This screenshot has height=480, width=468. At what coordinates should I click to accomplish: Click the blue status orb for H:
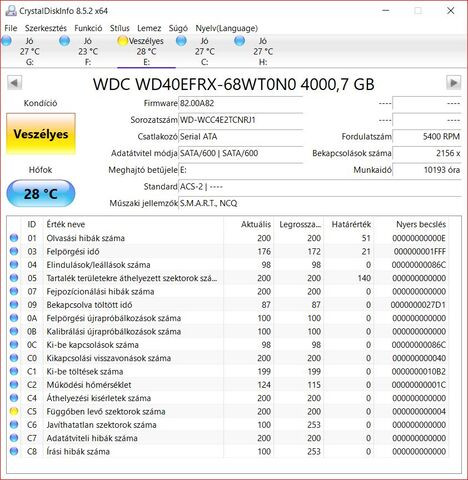point(240,41)
